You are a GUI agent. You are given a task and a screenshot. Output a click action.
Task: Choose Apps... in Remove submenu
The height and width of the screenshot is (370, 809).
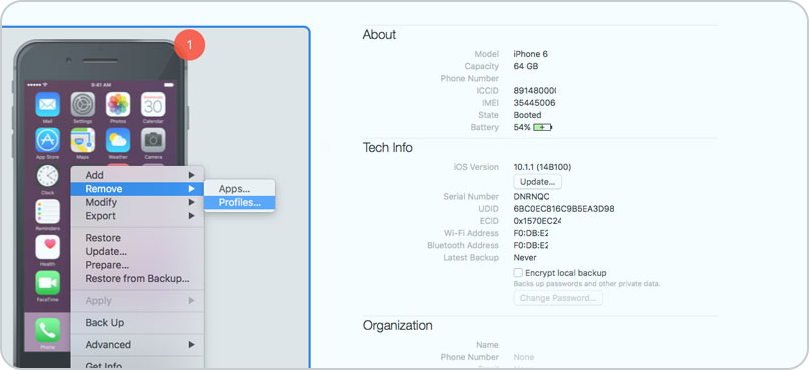239,189
